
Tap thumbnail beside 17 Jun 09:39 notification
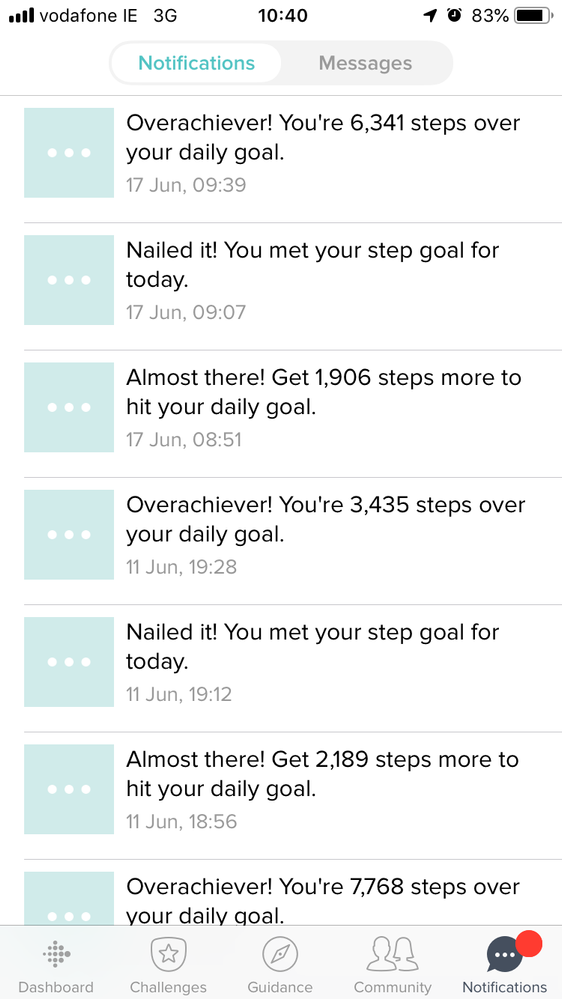[69, 152]
